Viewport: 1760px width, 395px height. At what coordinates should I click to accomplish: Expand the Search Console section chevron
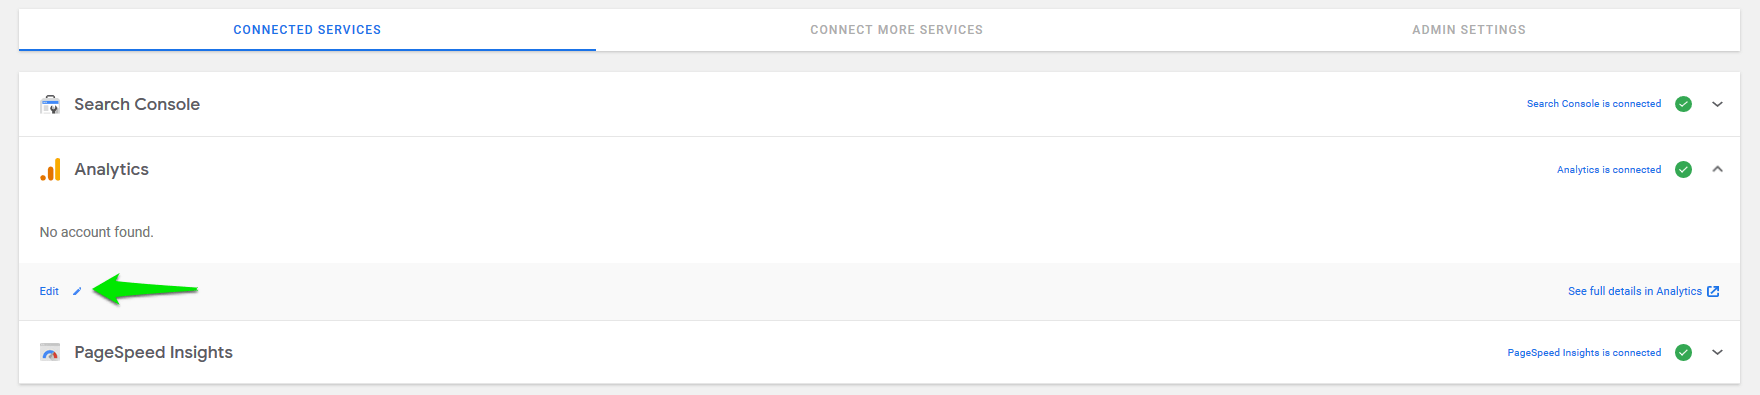click(x=1717, y=104)
